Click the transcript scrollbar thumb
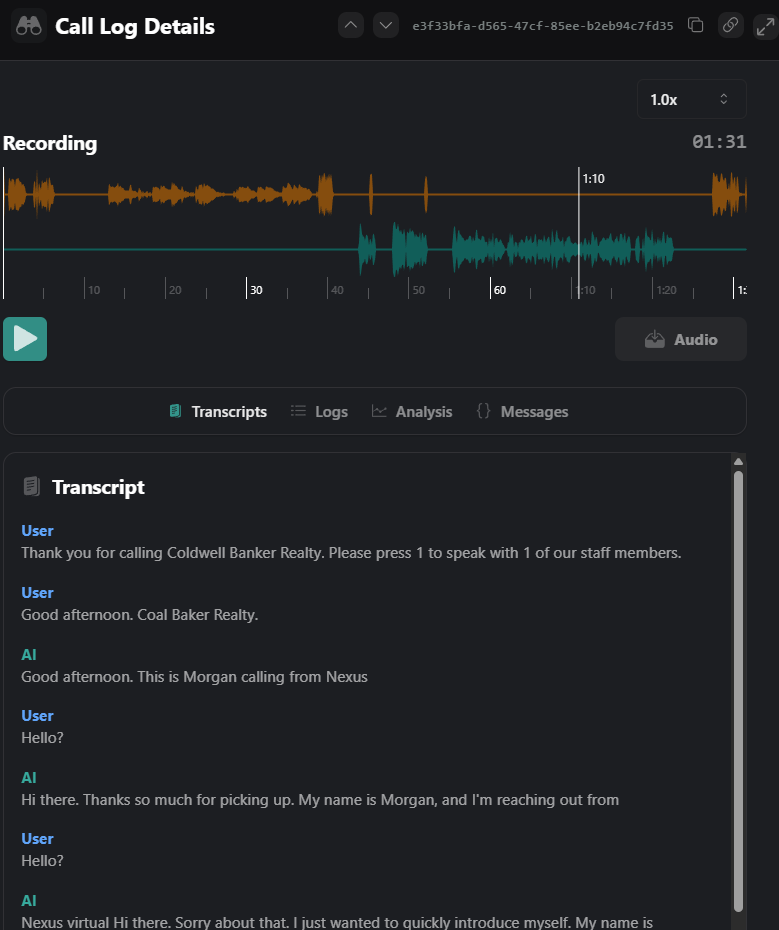779x930 pixels. [x=738, y=690]
